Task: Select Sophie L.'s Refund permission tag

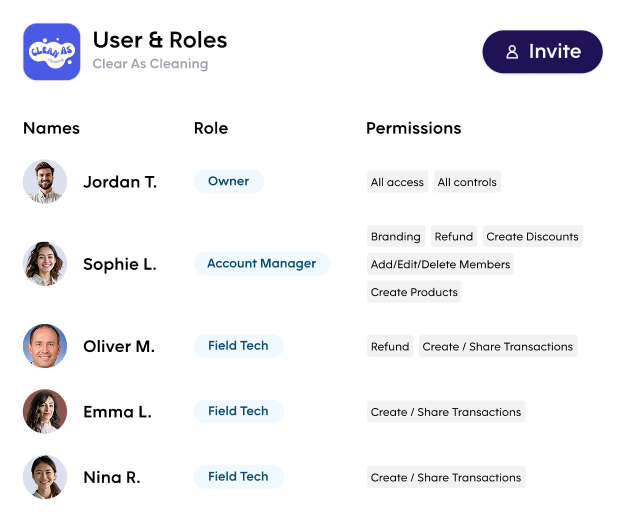Action: pos(454,236)
